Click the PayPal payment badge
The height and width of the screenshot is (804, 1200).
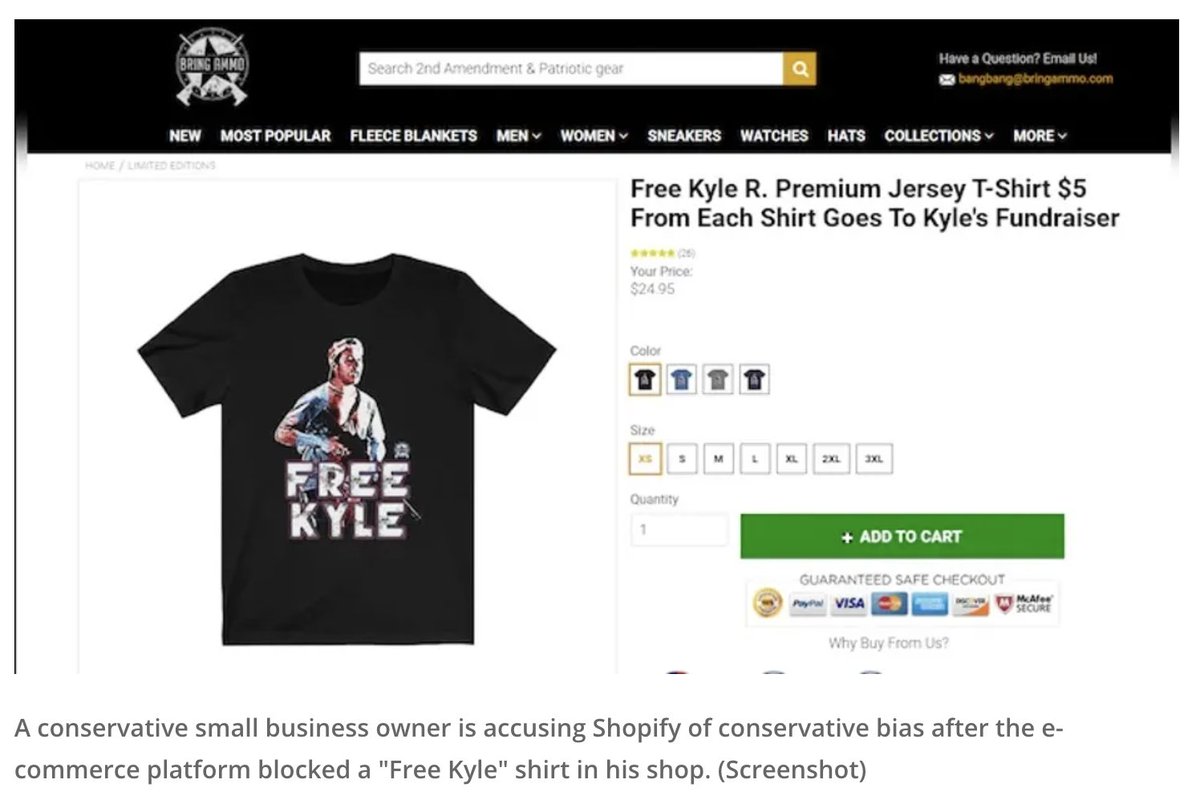(807, 605)
